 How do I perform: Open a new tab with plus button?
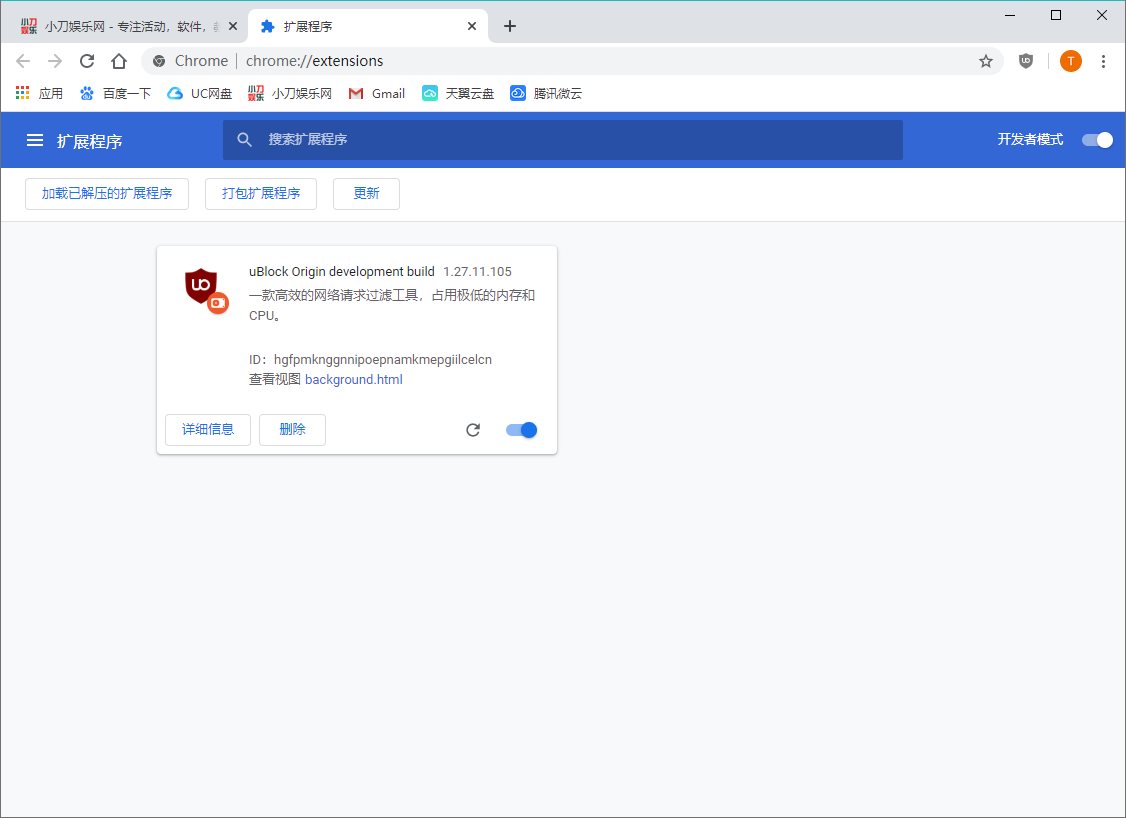[x=510, y=26]
